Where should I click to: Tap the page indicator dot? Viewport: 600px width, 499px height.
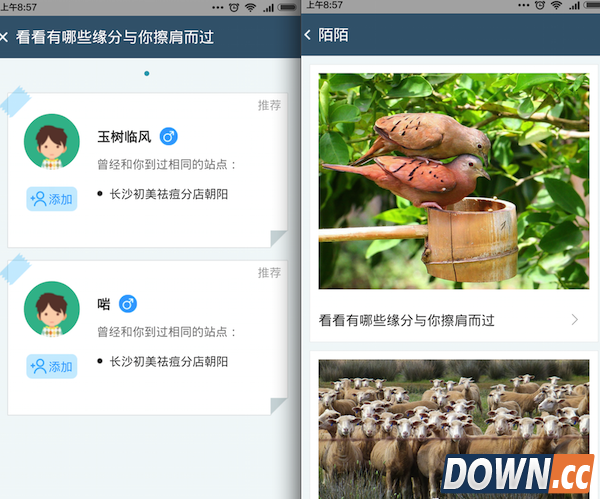(x=147, y=73)
